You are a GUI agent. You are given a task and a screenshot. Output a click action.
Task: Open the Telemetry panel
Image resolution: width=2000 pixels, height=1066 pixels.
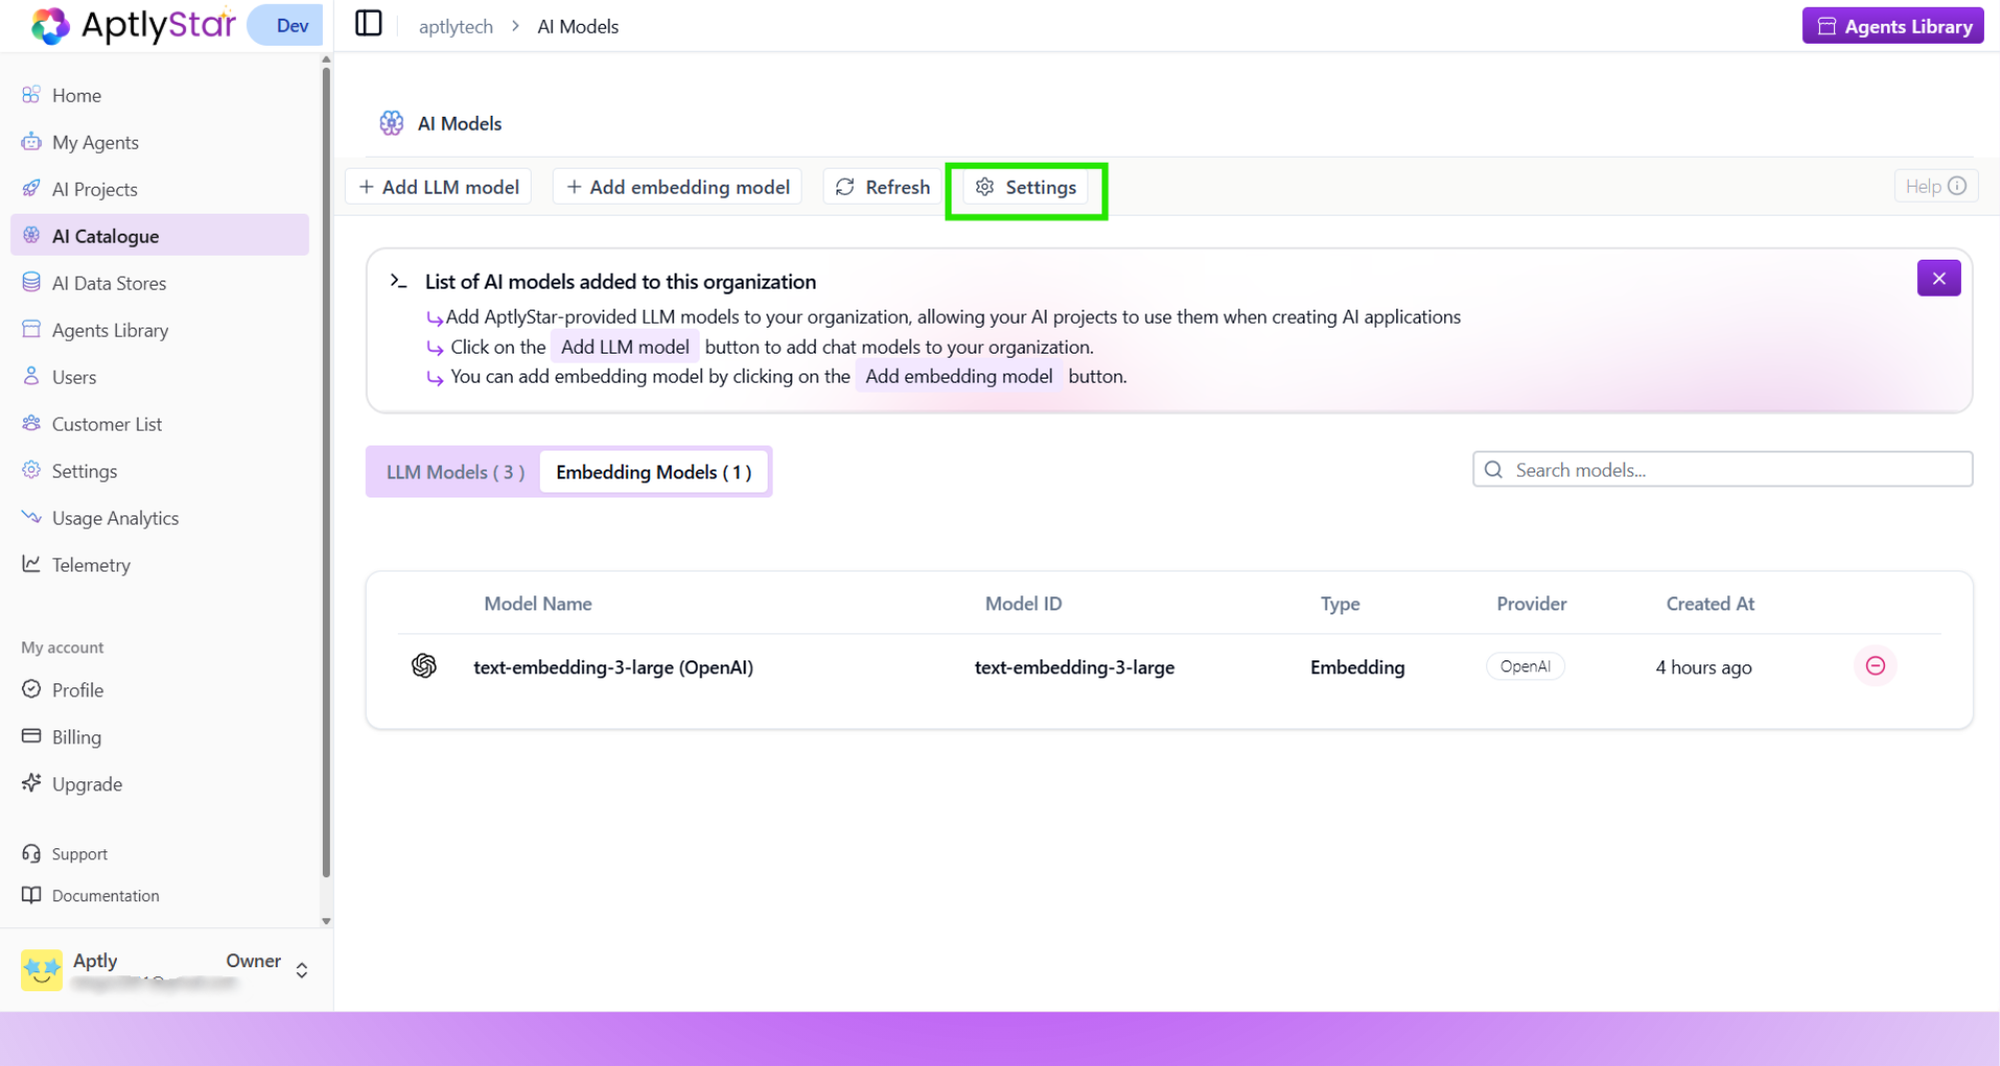click(x=91, y=564)
